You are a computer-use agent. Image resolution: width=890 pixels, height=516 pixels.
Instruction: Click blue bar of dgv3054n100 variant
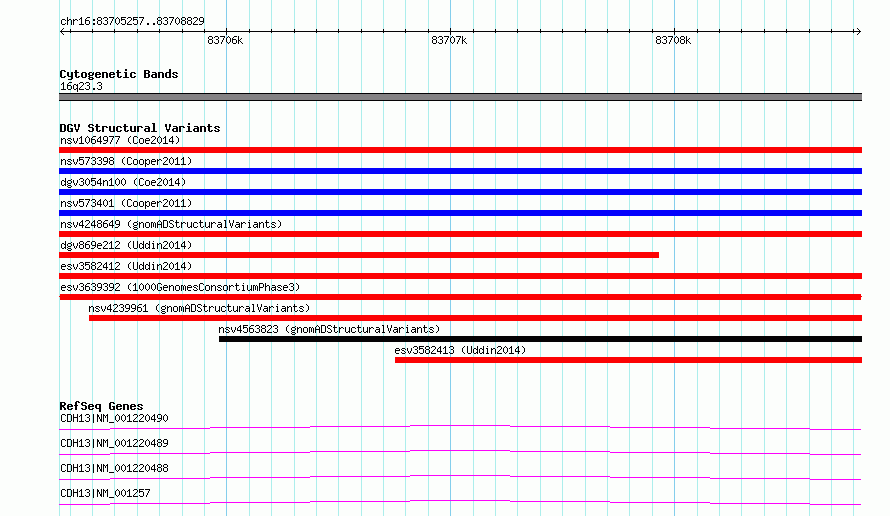pos(460,192)
